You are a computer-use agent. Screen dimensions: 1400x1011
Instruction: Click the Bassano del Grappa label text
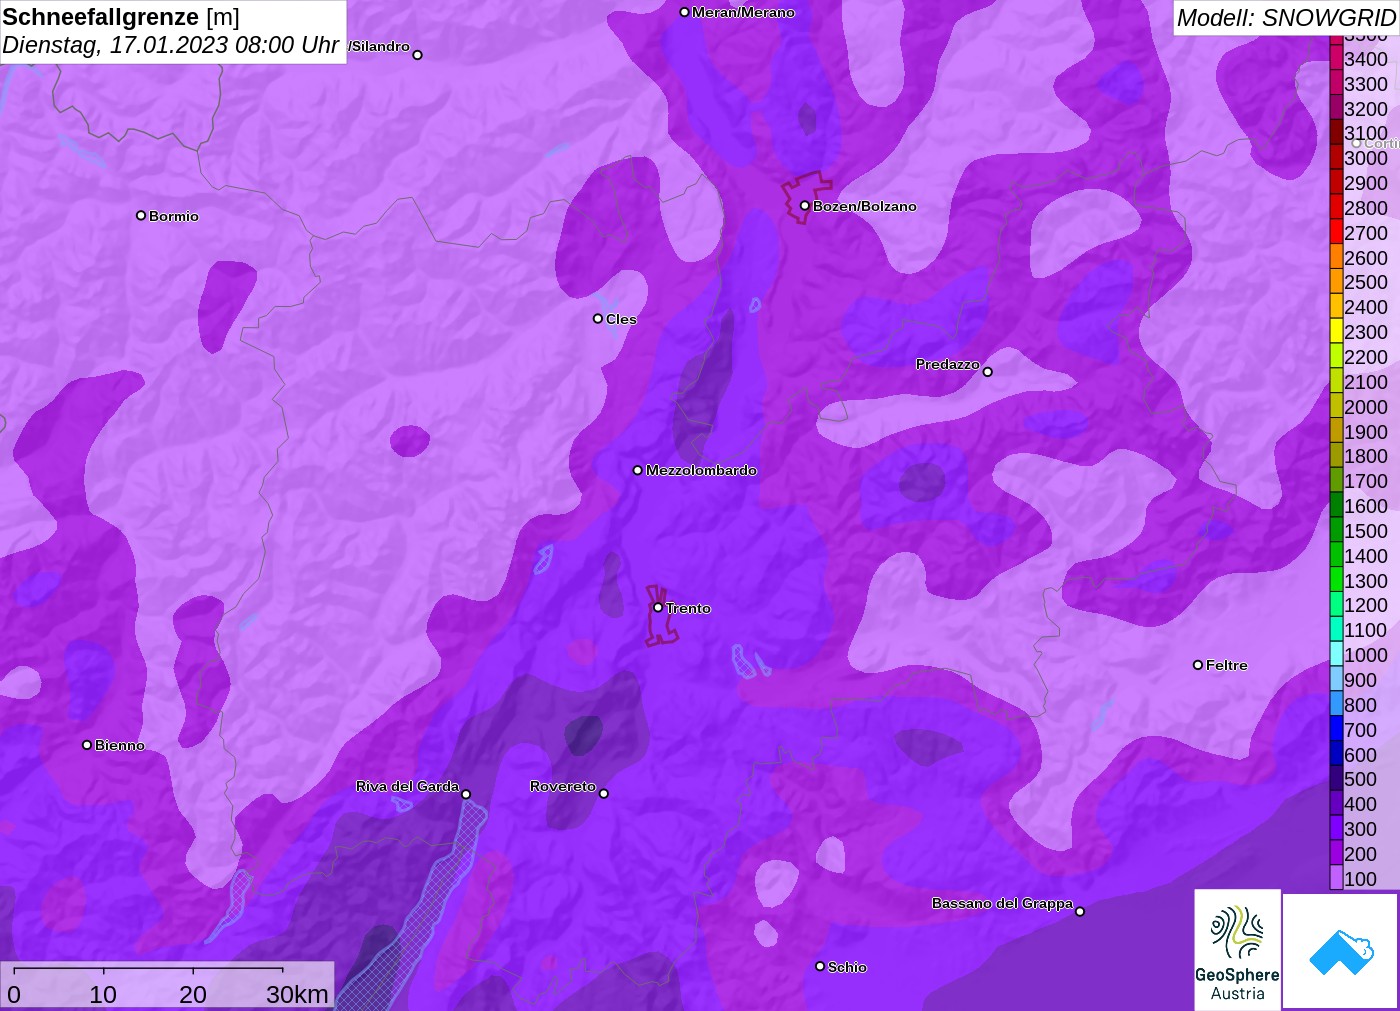click(x=1002, y=903)
